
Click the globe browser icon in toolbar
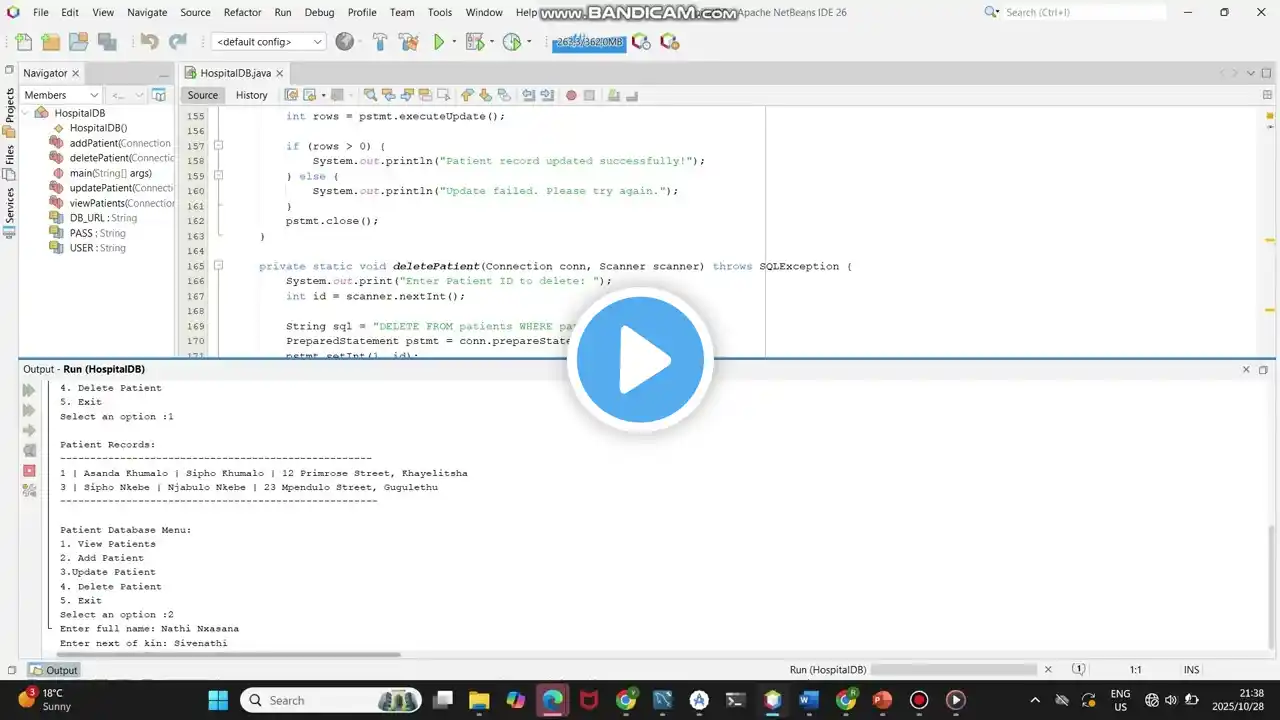(345, 42)
